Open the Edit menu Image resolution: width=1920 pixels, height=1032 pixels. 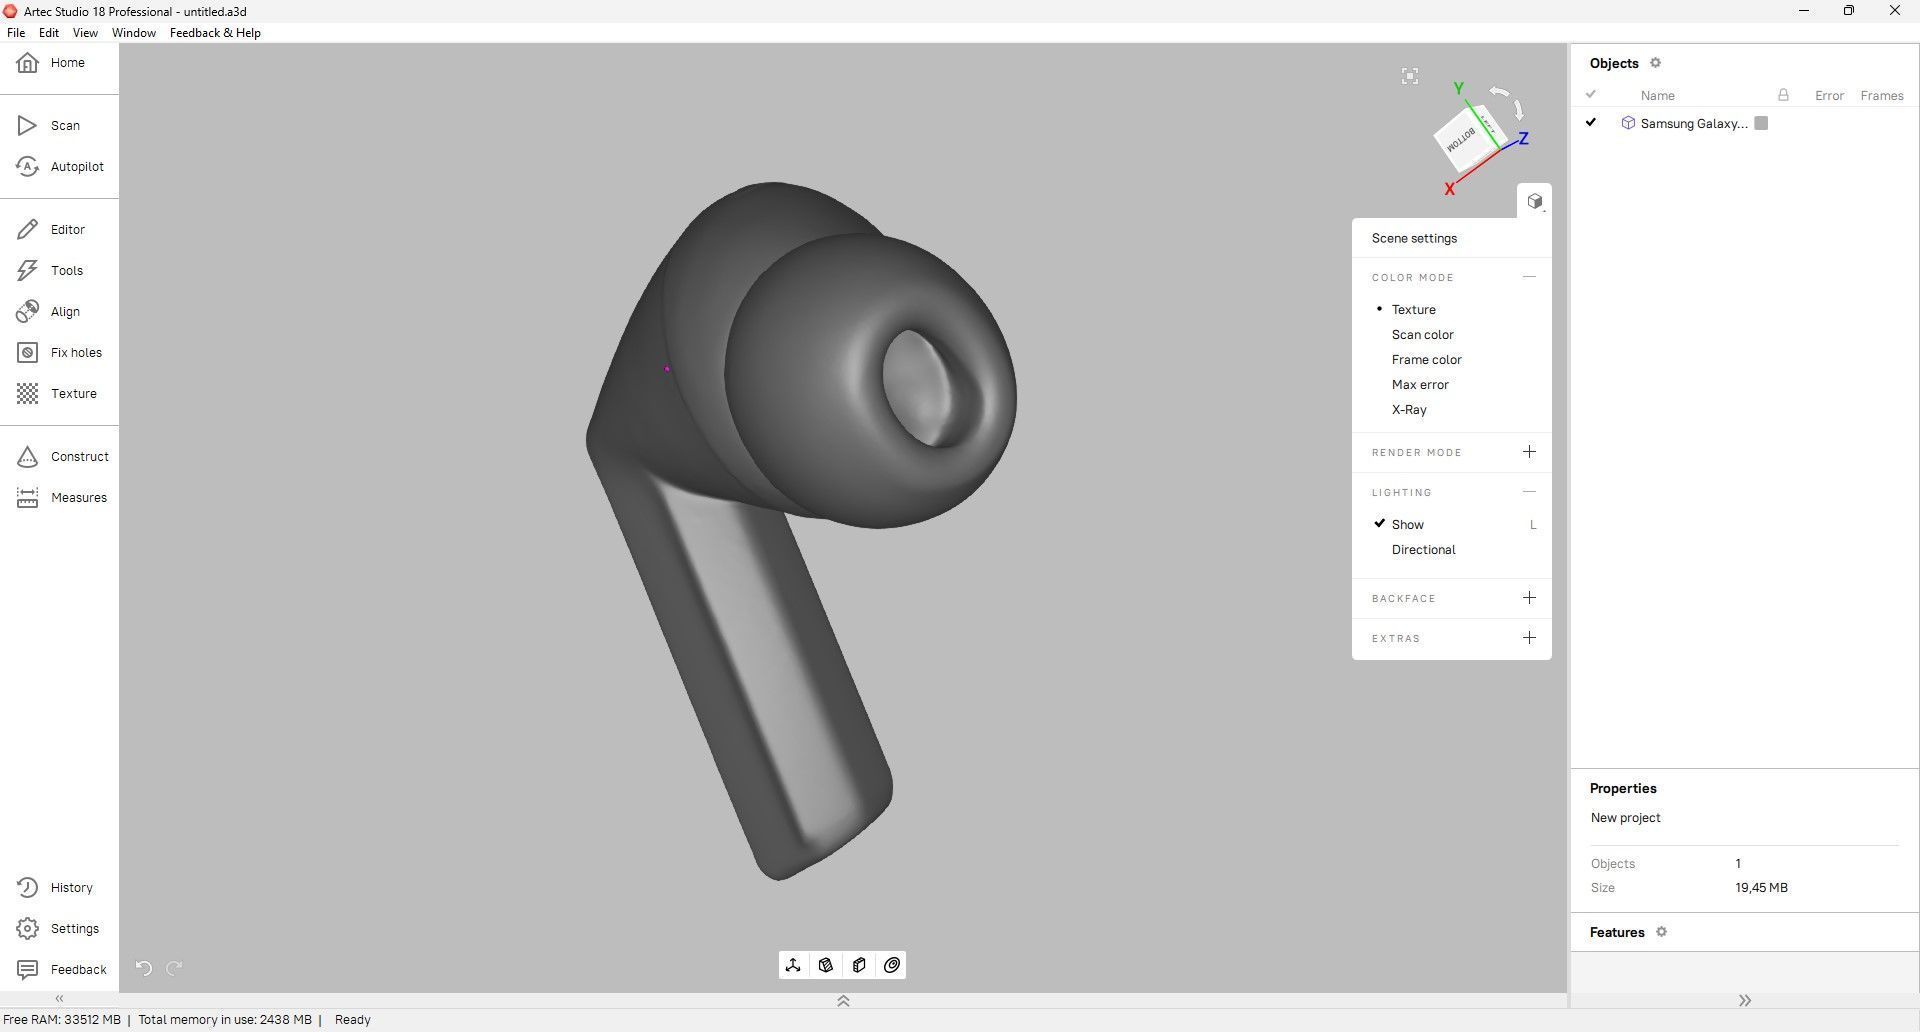pyautogui.click(x=49, y=33)
